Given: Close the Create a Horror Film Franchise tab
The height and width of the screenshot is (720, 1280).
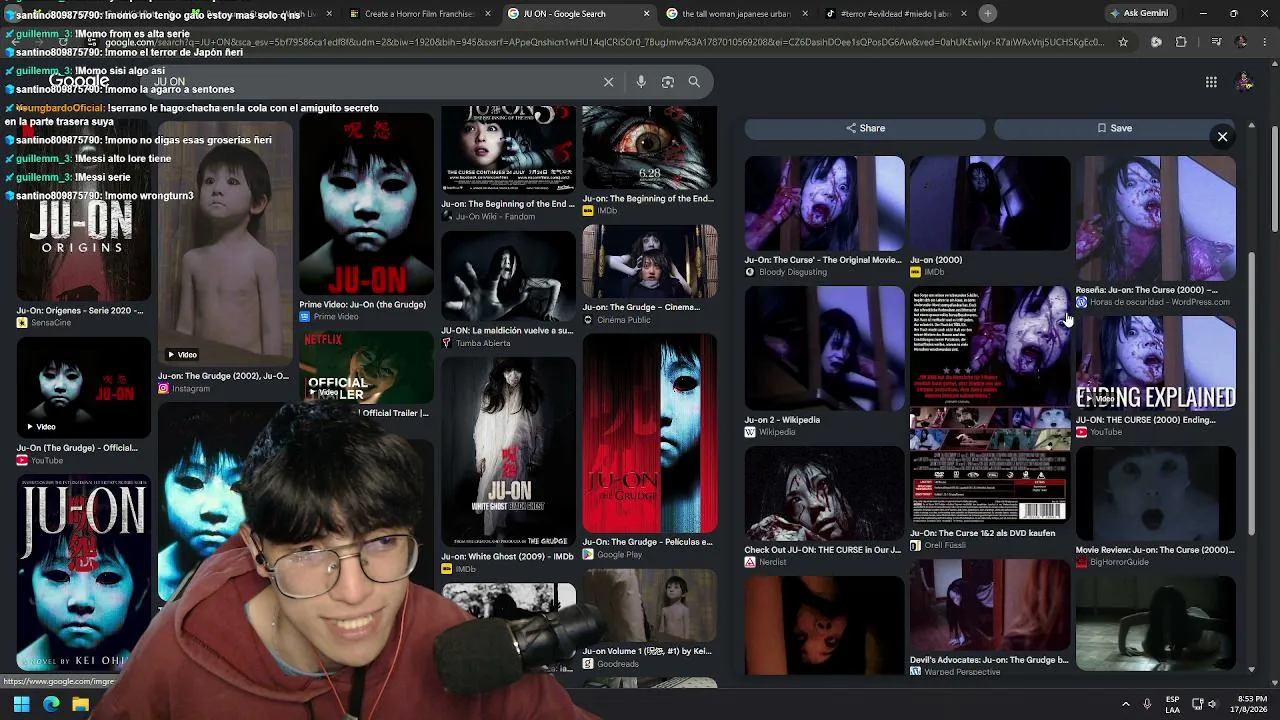Looking at the screenshot, I should coord(488,14).
